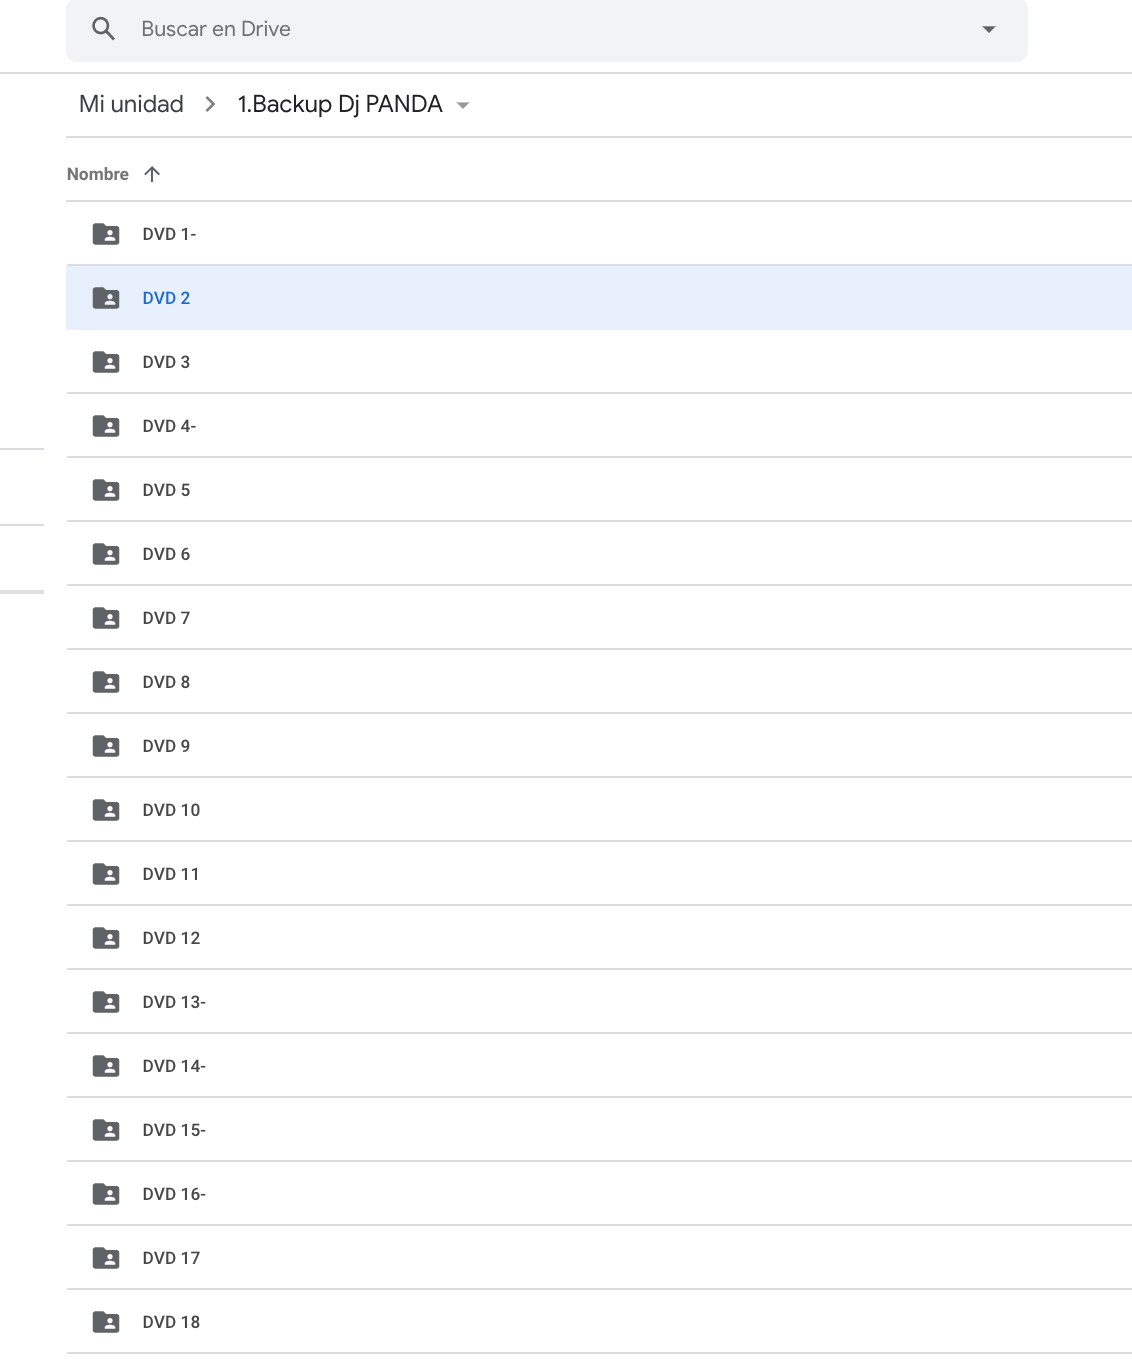
Task: Click inside the Buscar en Drive search field
Action: pyautogui.click(x=400, y=28)
